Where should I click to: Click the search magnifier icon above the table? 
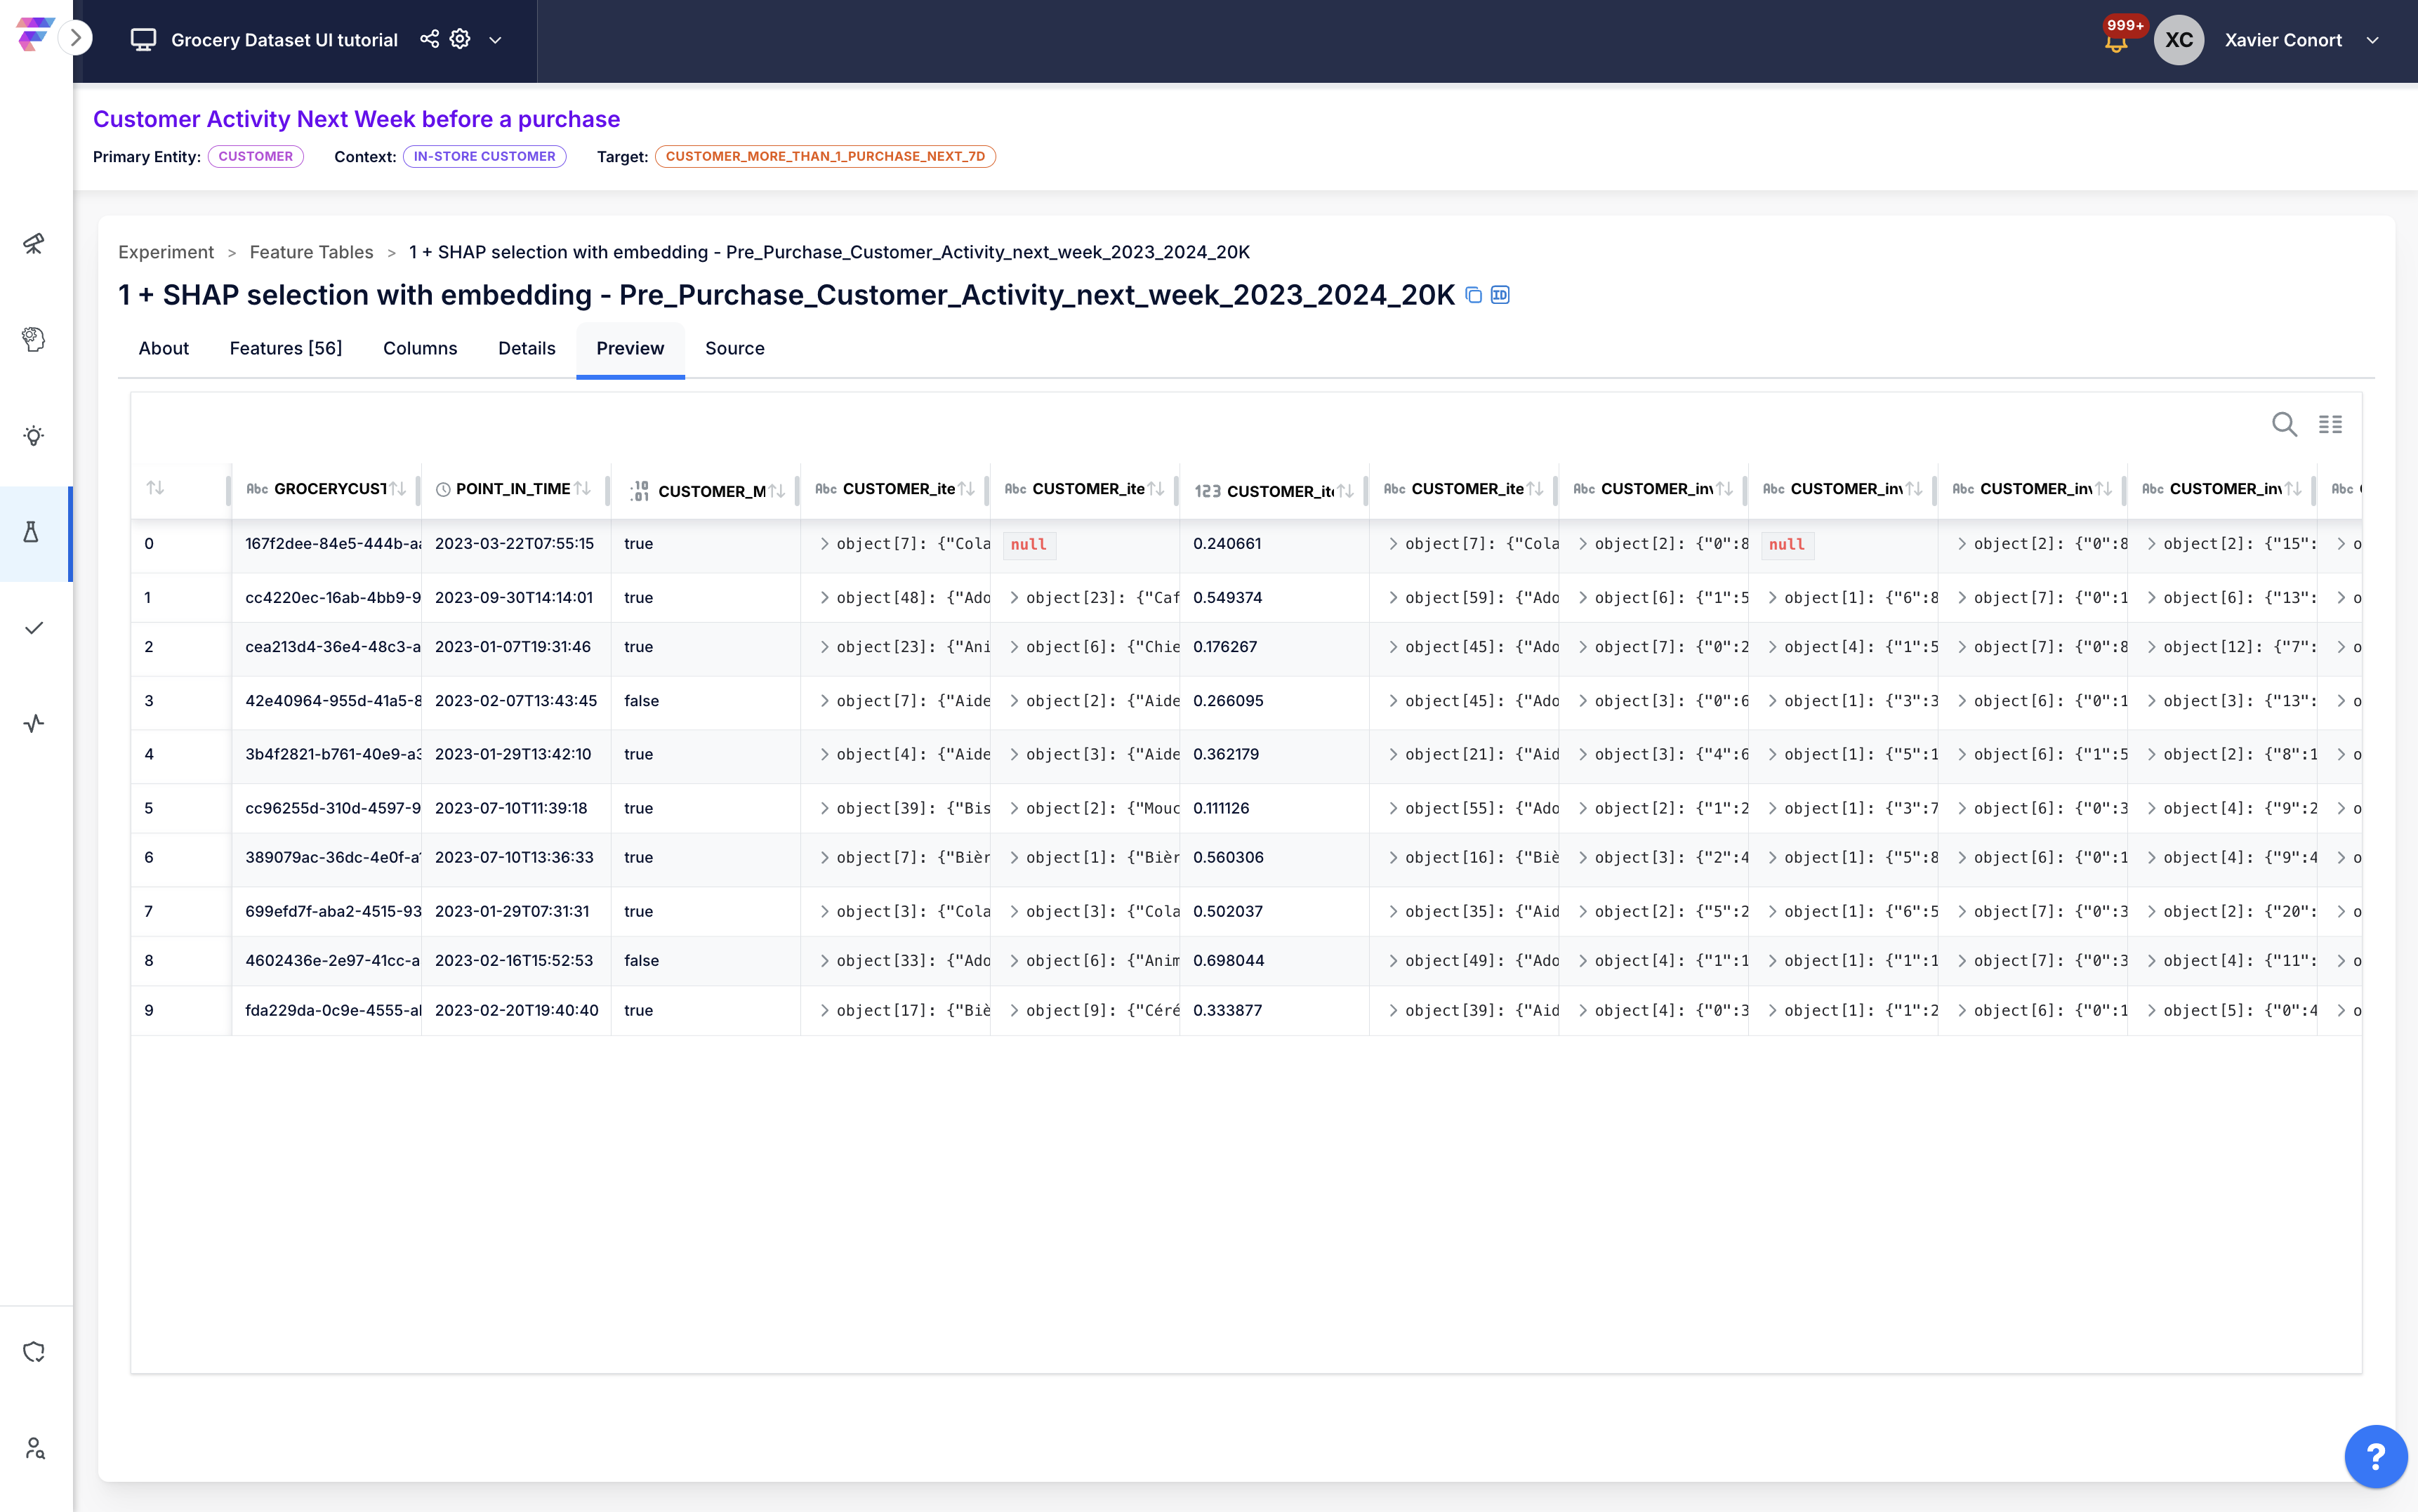click(2284, 424)
